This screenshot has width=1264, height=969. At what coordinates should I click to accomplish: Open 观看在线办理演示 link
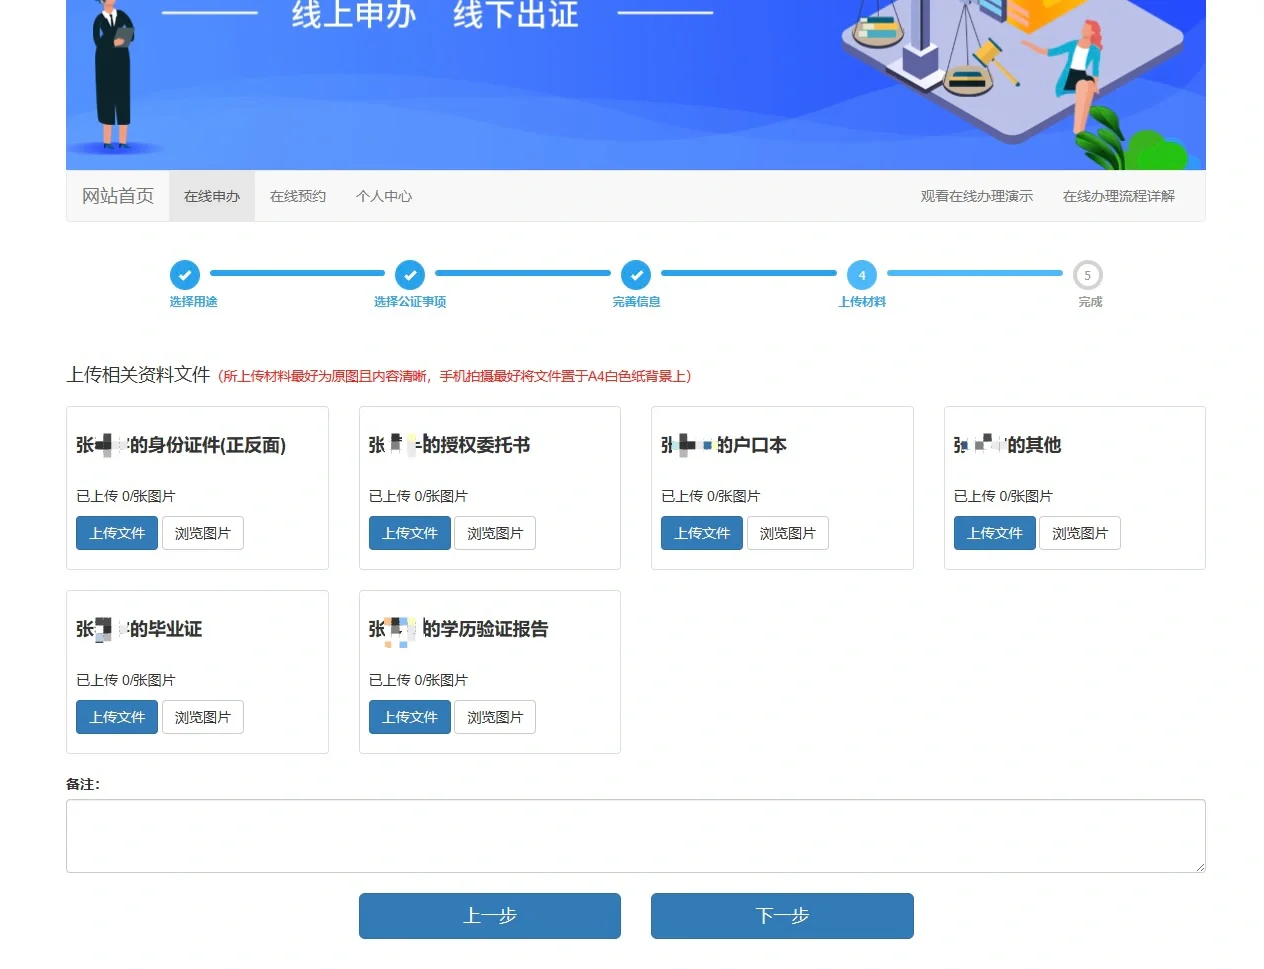coord(976,196)
